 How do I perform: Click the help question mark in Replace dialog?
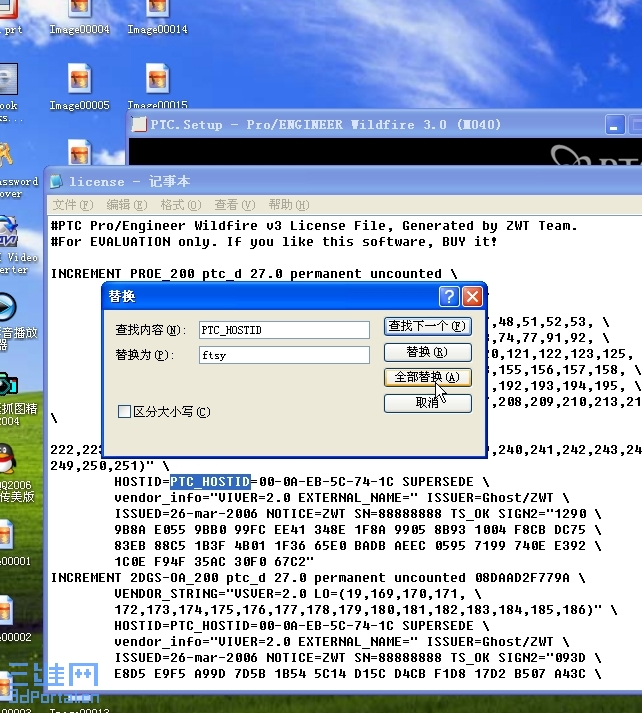click(x=449, y=296)
